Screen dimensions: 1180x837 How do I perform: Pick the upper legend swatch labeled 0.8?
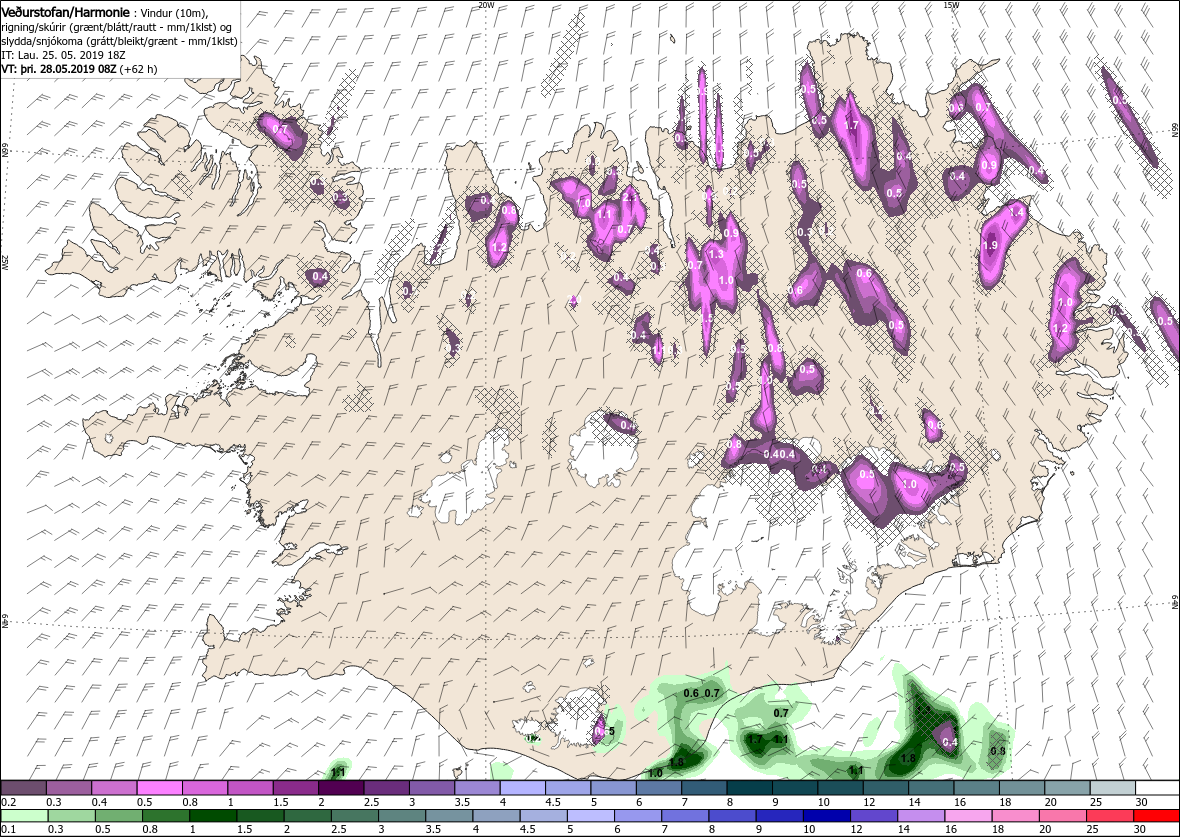(x=205, y=788)
